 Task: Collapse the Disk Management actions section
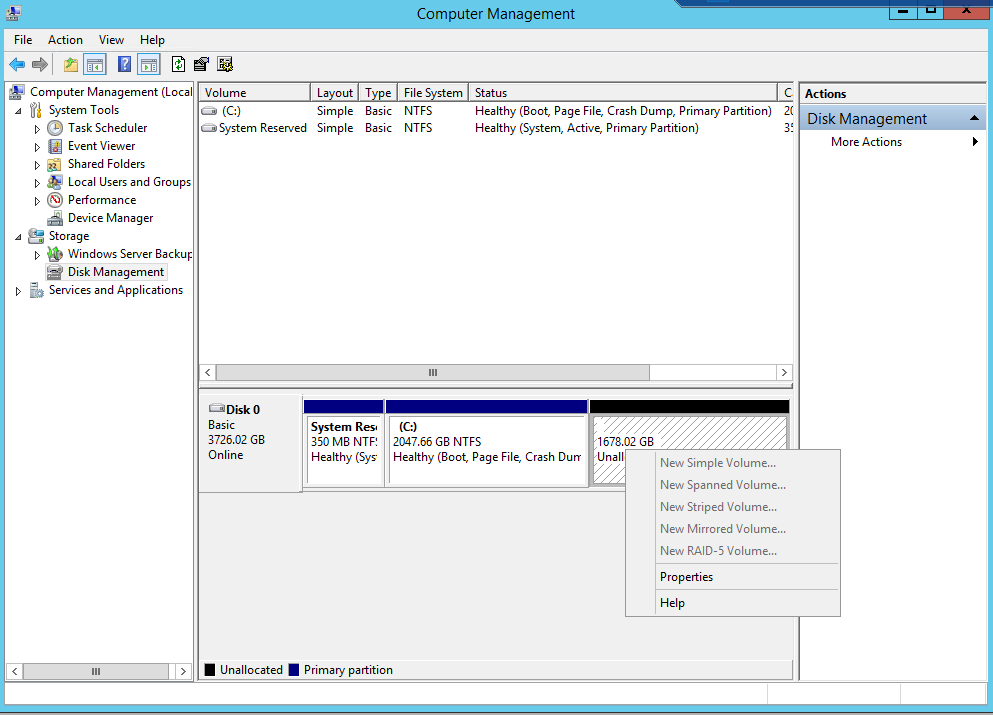point(974,118)
